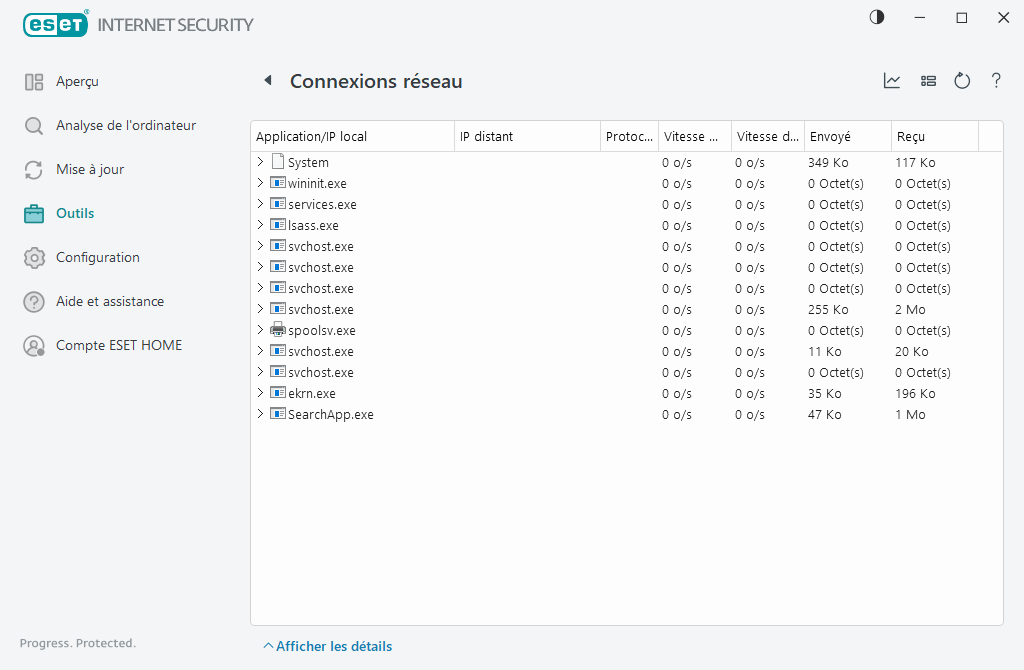Expand the ekrn.exe connections

(x=261, y=393)
